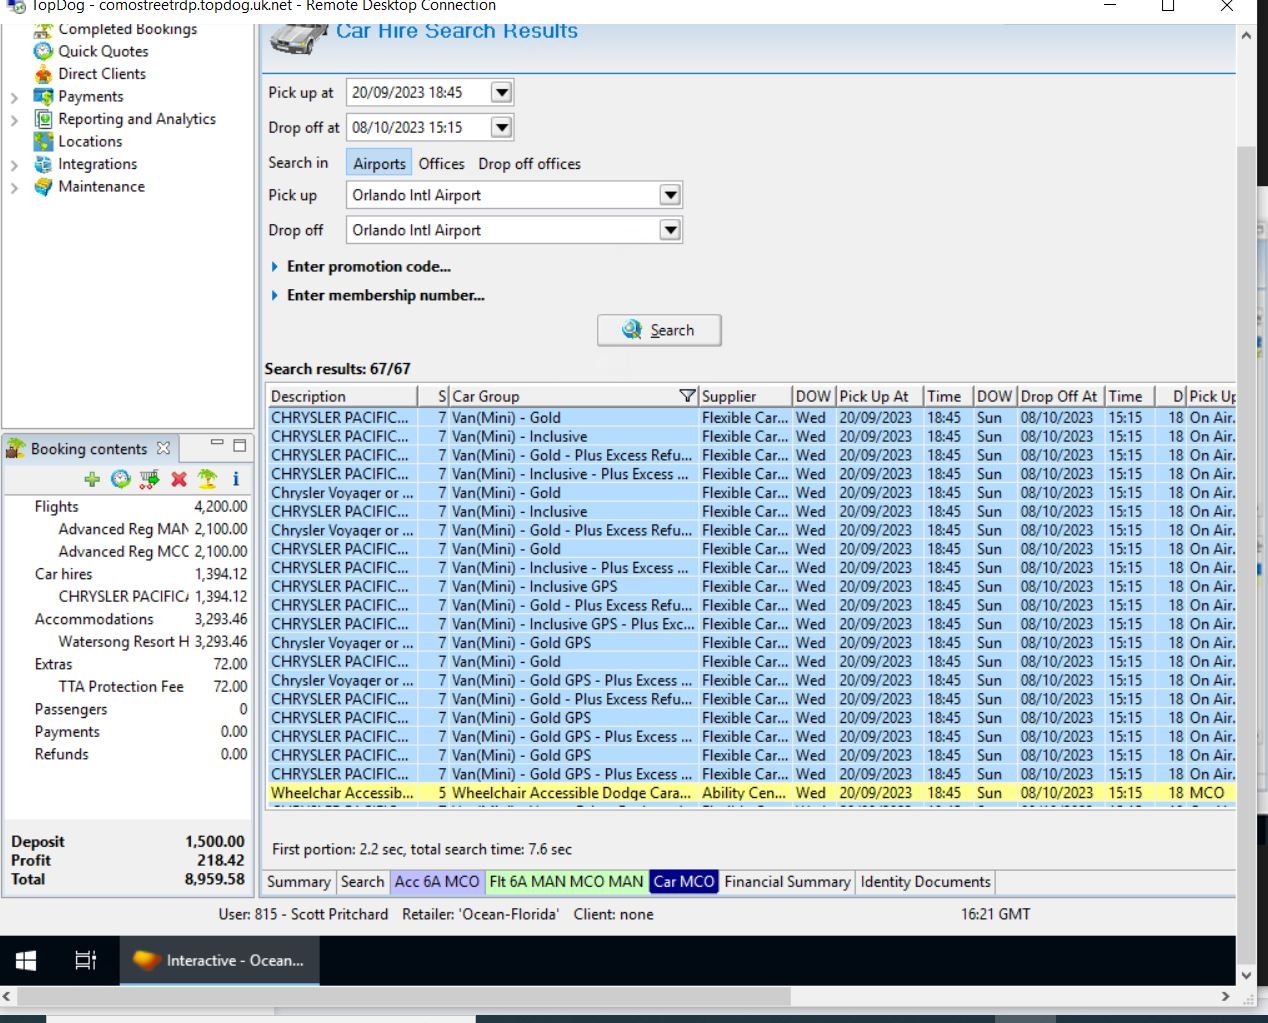Image resolution: width=1268 pixels, height=1023 pixels.
Task: Open the Drop off location dropdown
Action: [x=671, y=230]
